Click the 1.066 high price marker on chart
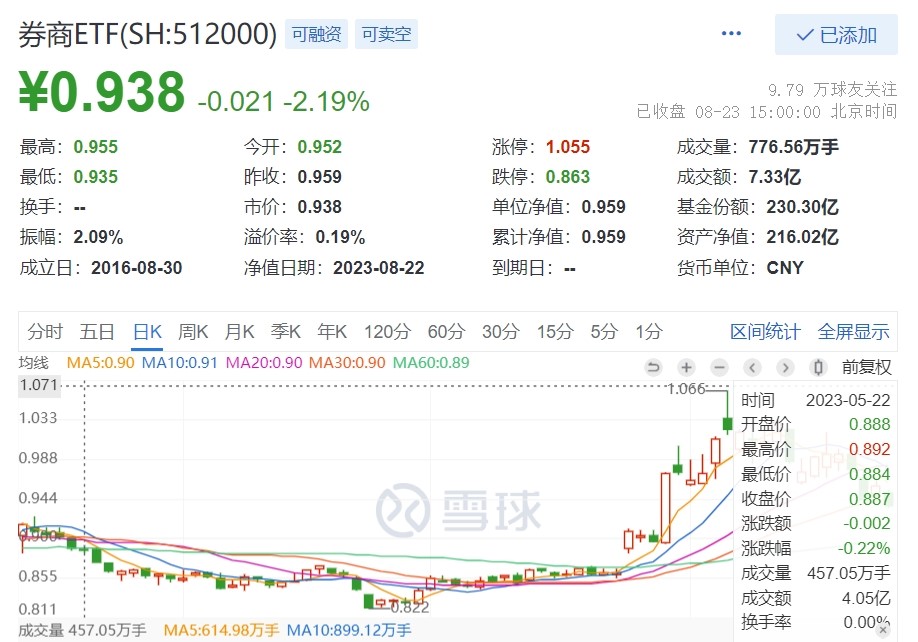 click(x=686, y=389)
